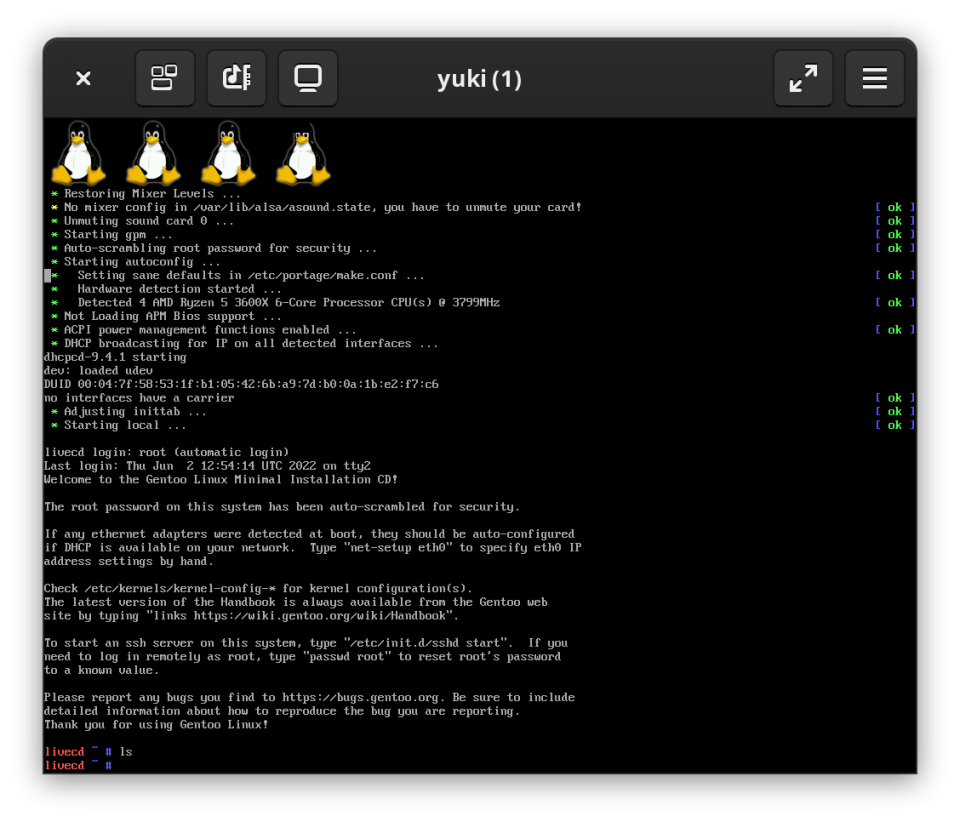Return to the Boxes collection view

(x=164, y=78)
